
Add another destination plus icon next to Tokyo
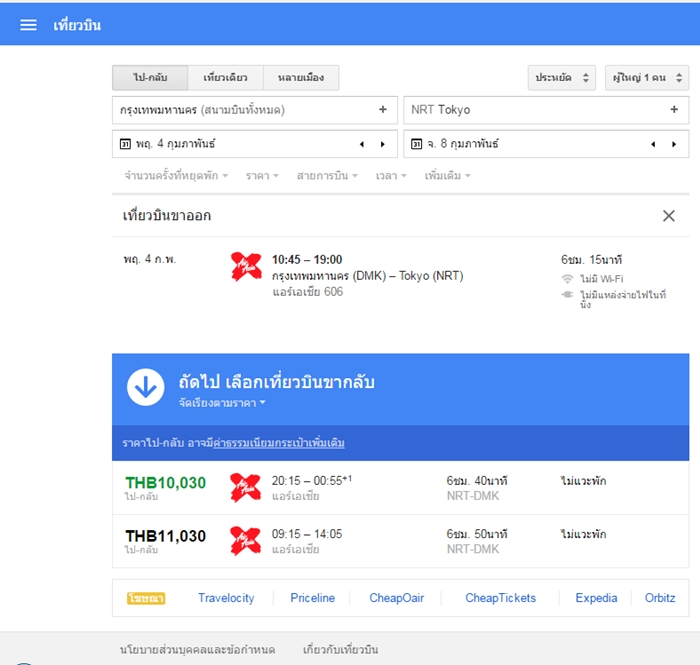click(674, 109)
